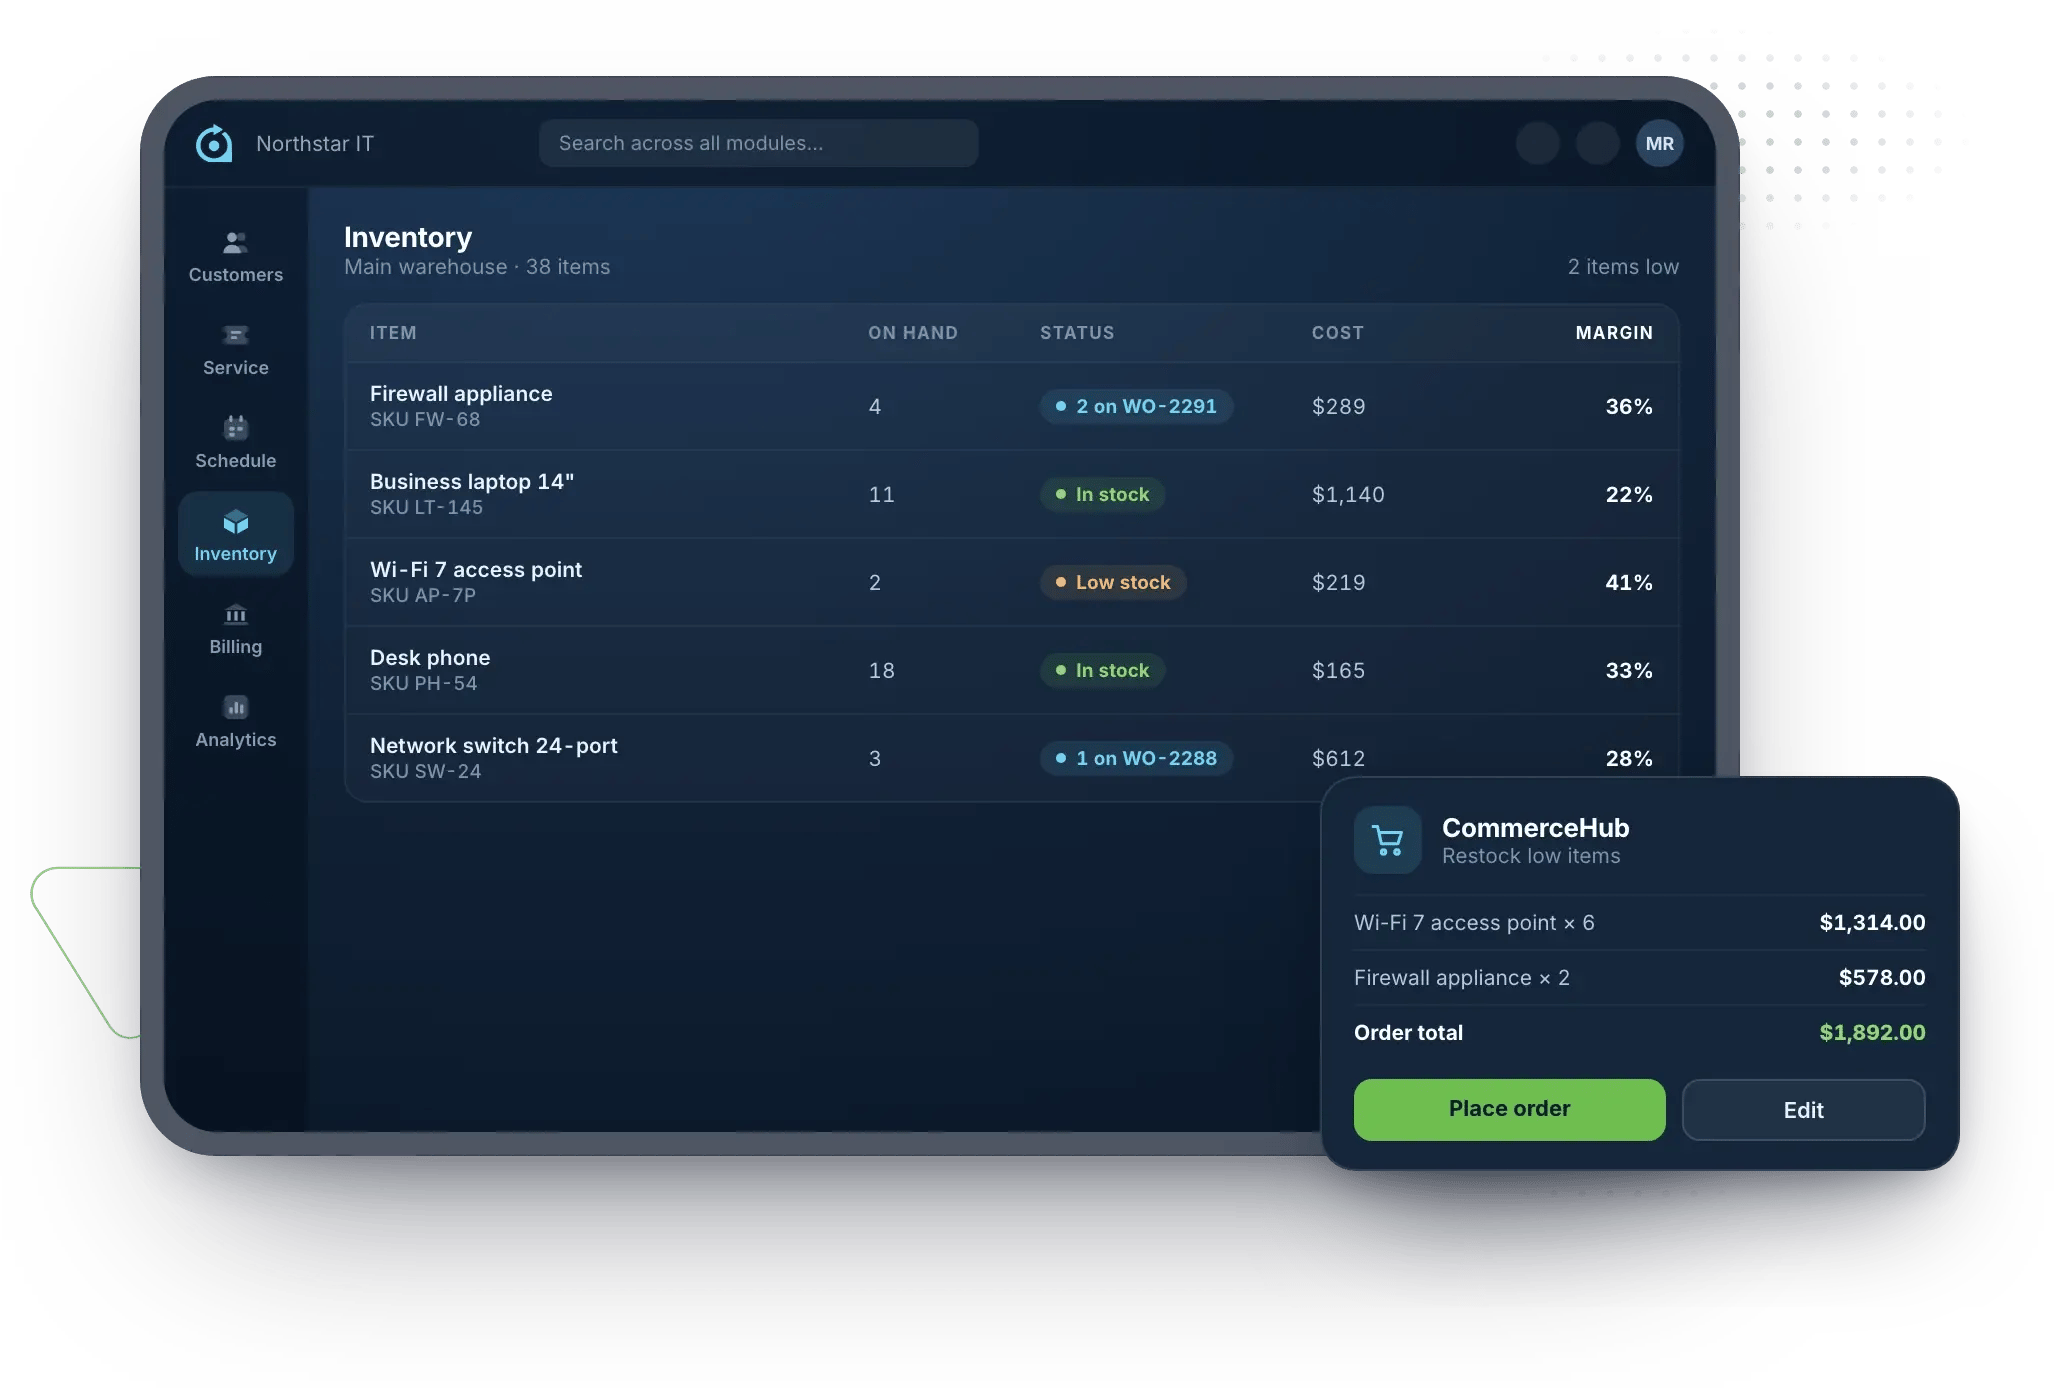This screenshot has width=2054, height=1388.
Task: Click In stock badge for Desk phone
Action: tap(1102, 670)
